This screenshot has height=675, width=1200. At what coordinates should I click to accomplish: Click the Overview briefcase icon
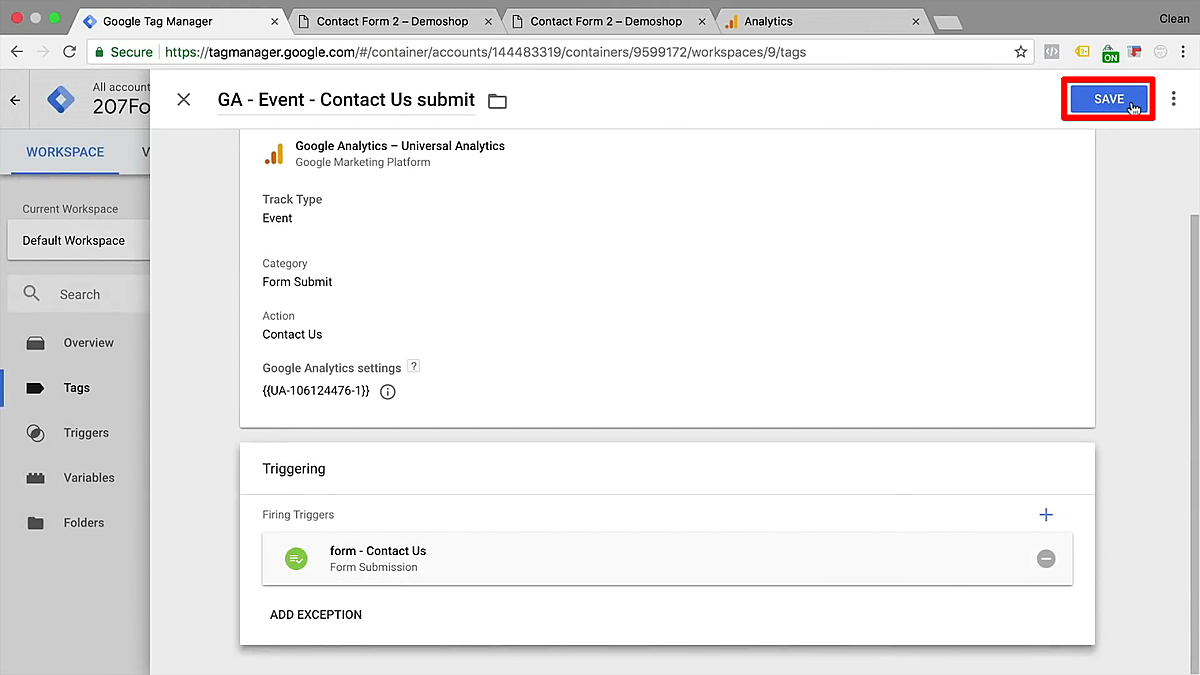(36, 343)
